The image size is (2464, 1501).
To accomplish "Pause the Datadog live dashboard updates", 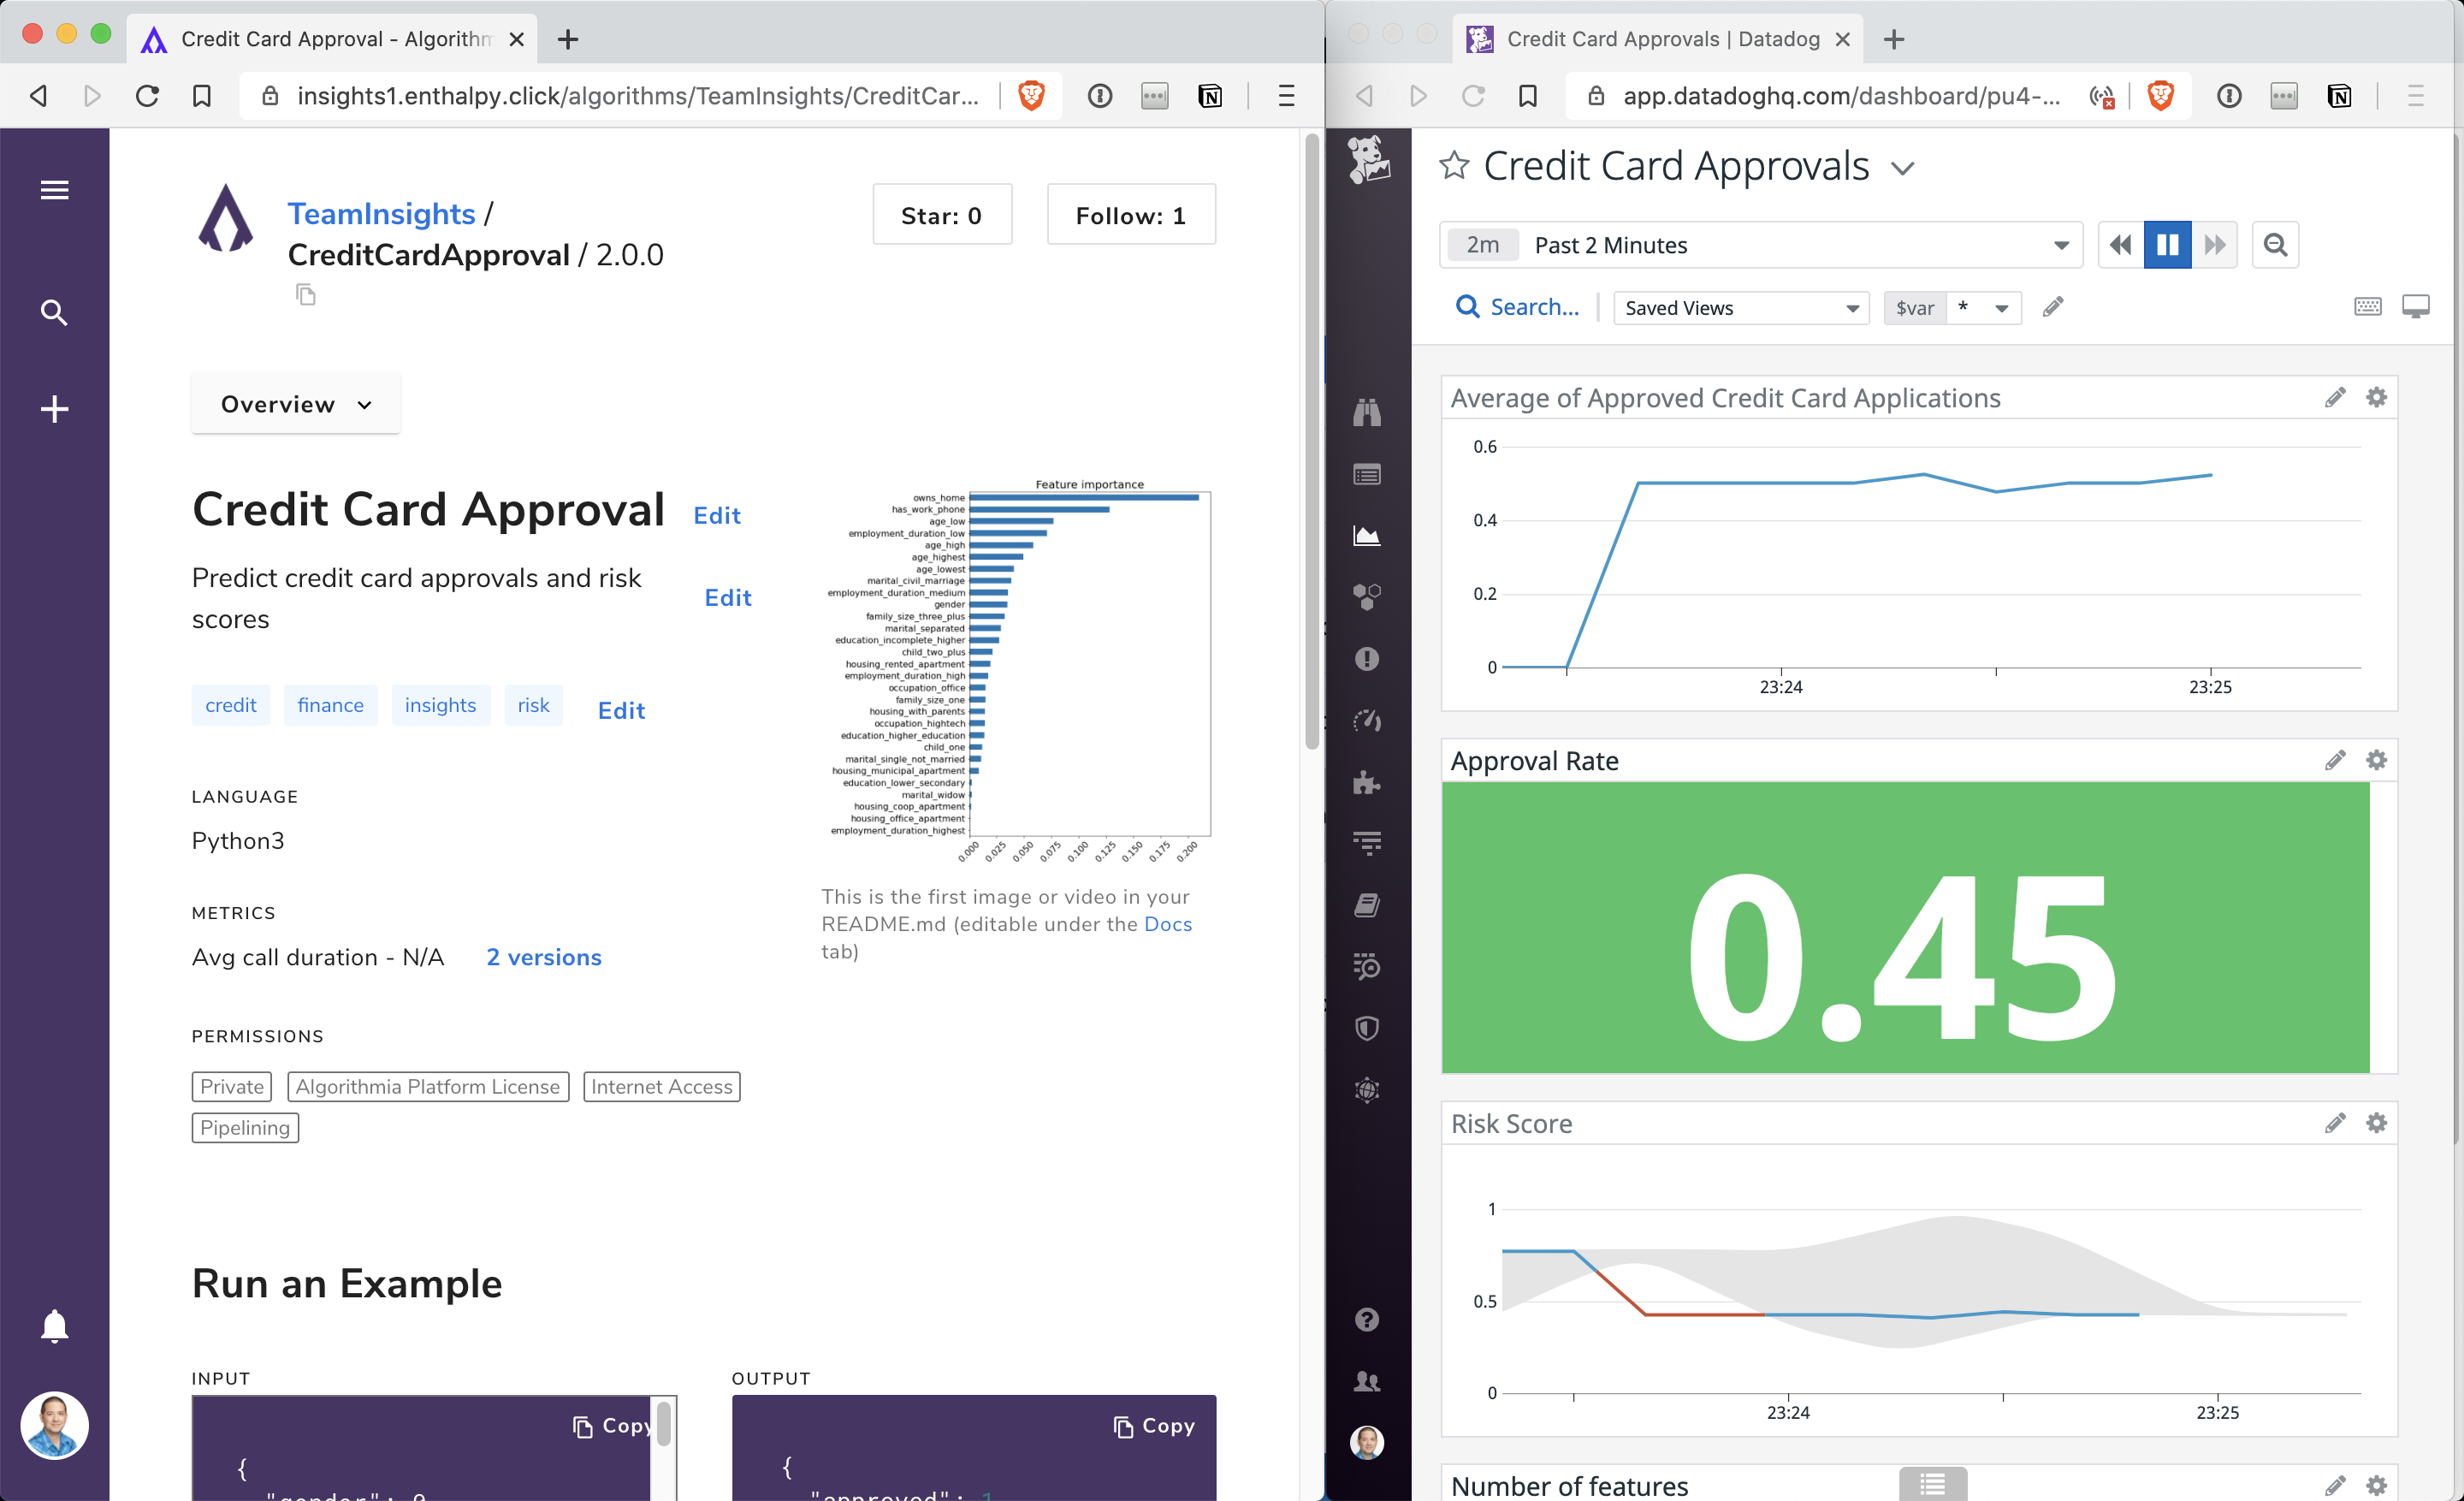I will click(2167, 245).
